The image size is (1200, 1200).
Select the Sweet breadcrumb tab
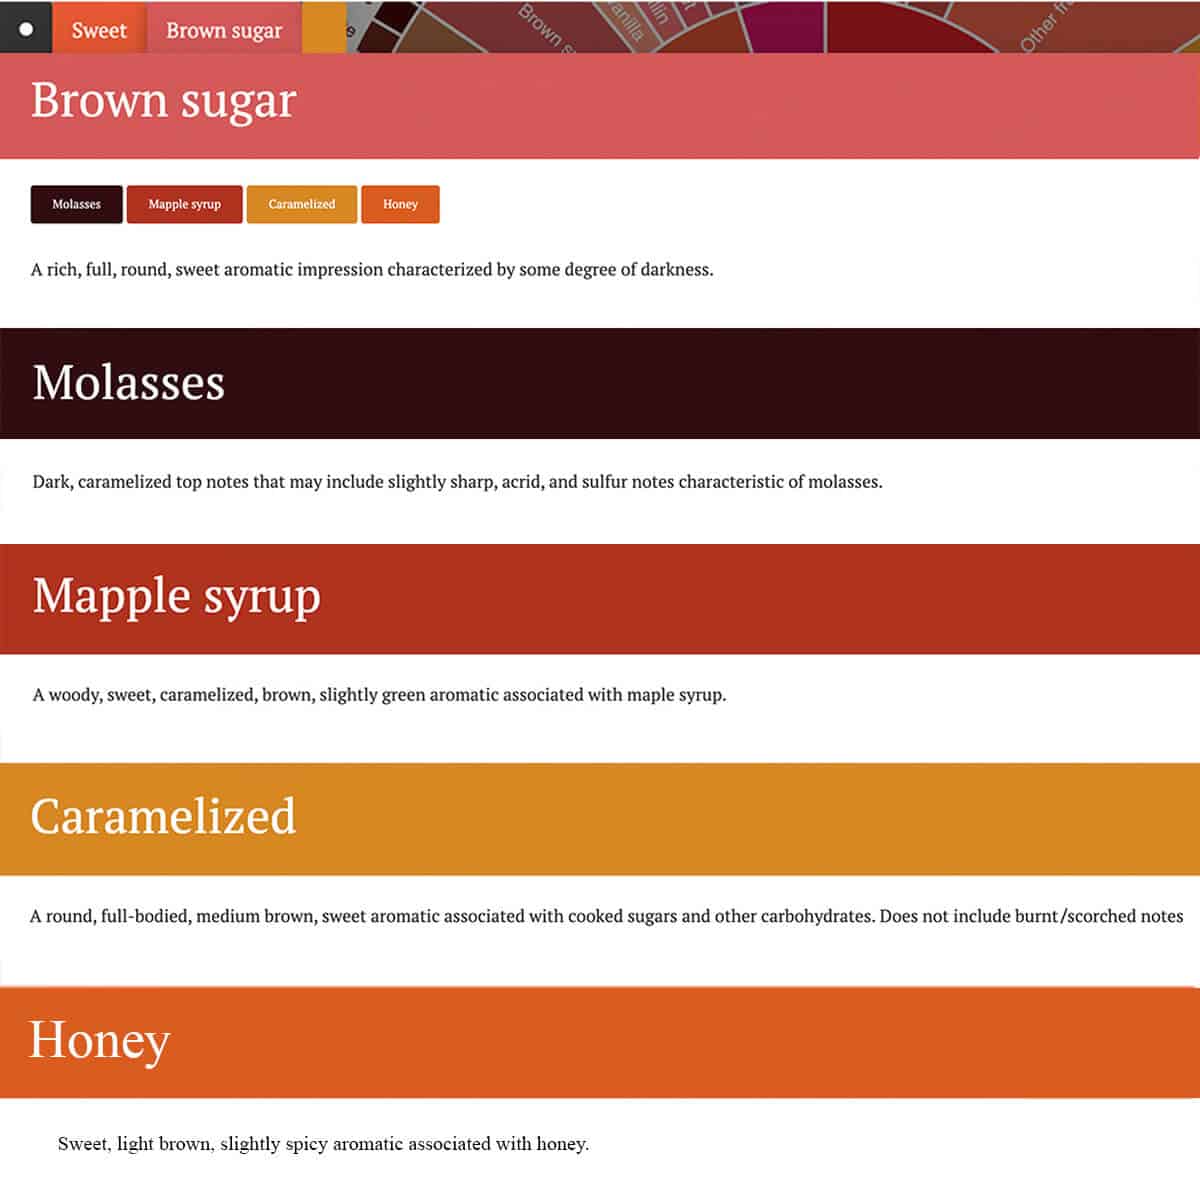[x=99, y=28]
